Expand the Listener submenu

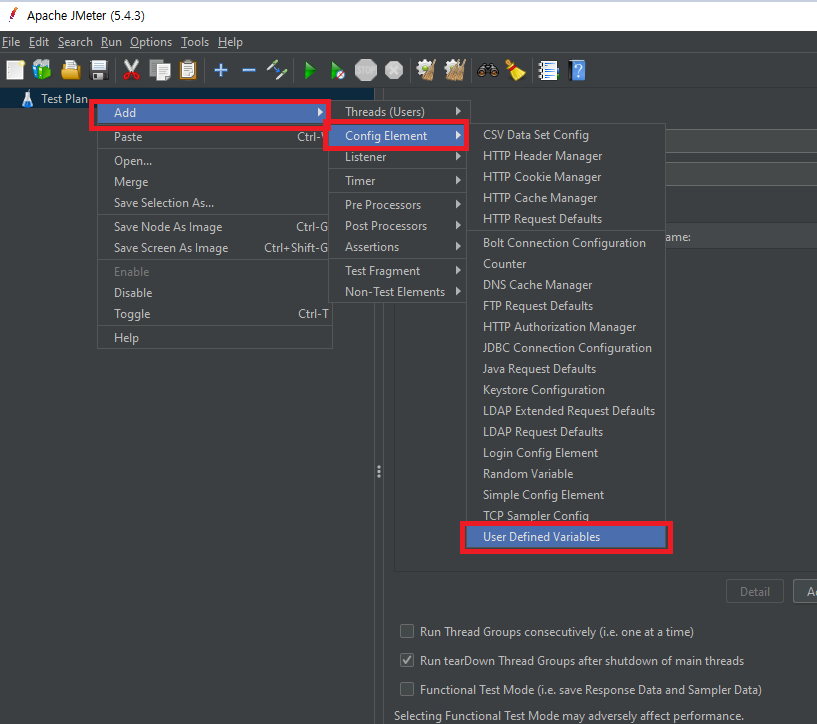[397, 157]
